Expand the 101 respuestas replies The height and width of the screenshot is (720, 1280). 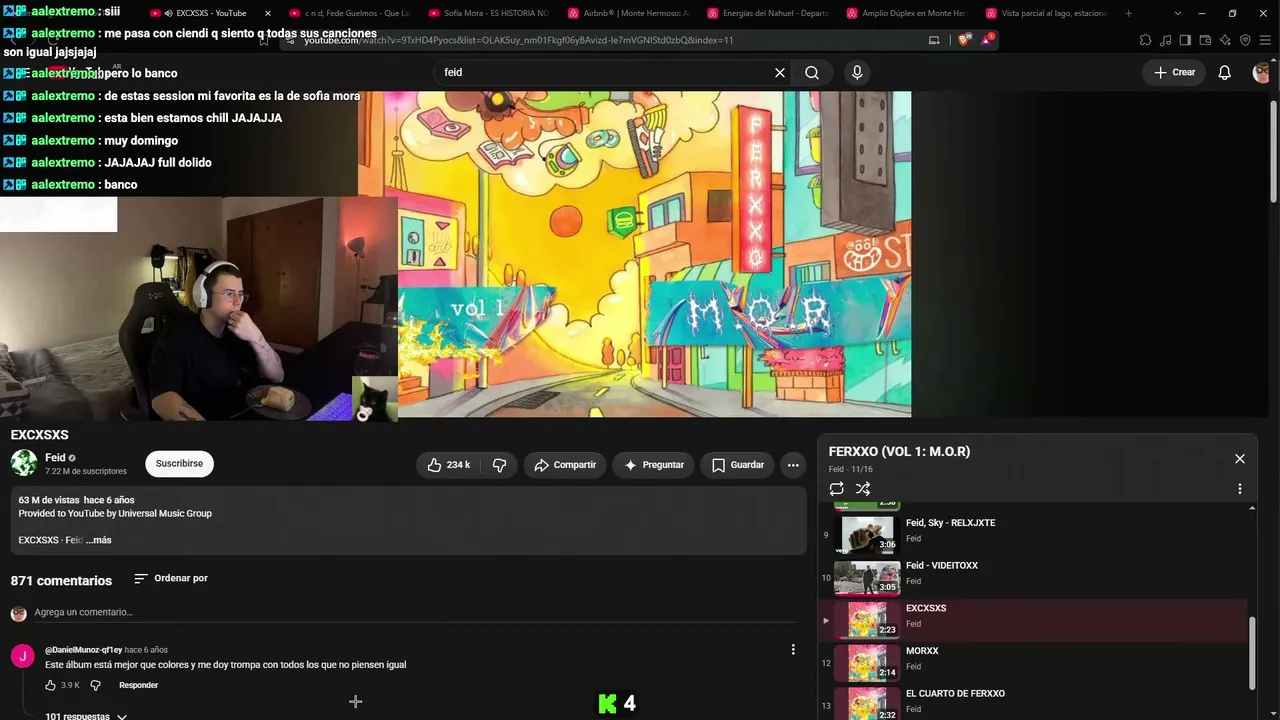tap(86, 716)
